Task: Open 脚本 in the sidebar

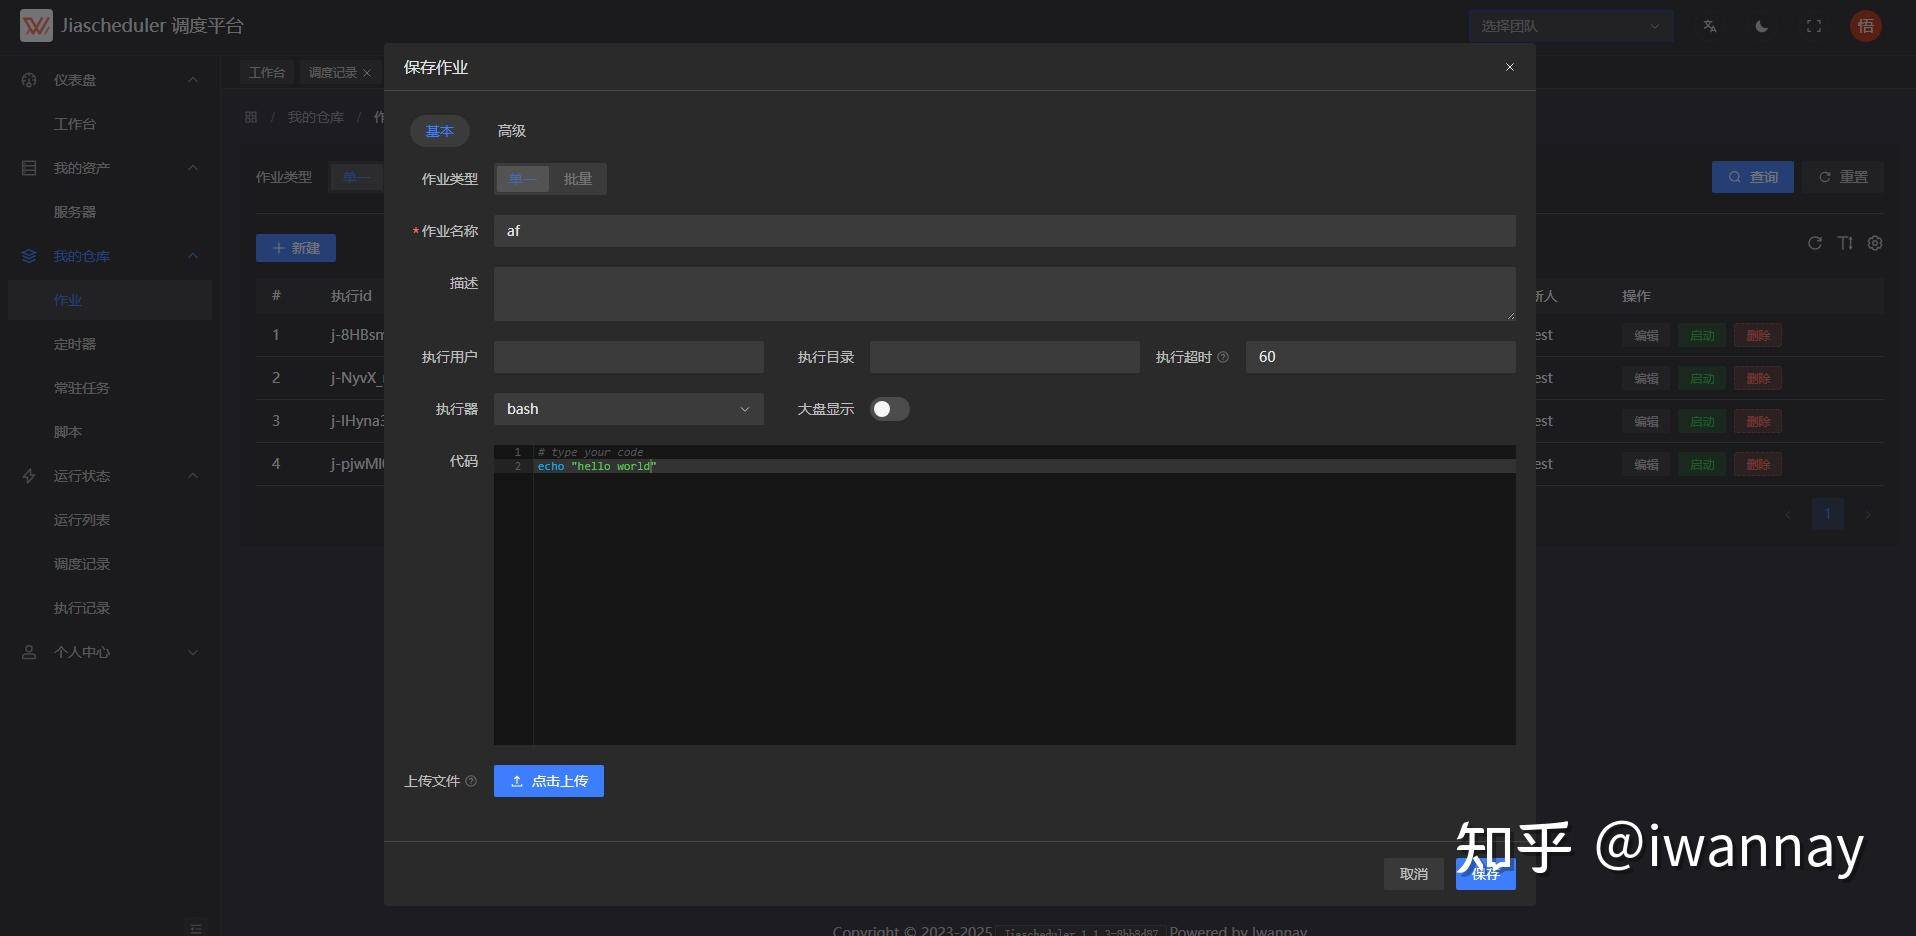Action: pos(68,432)
